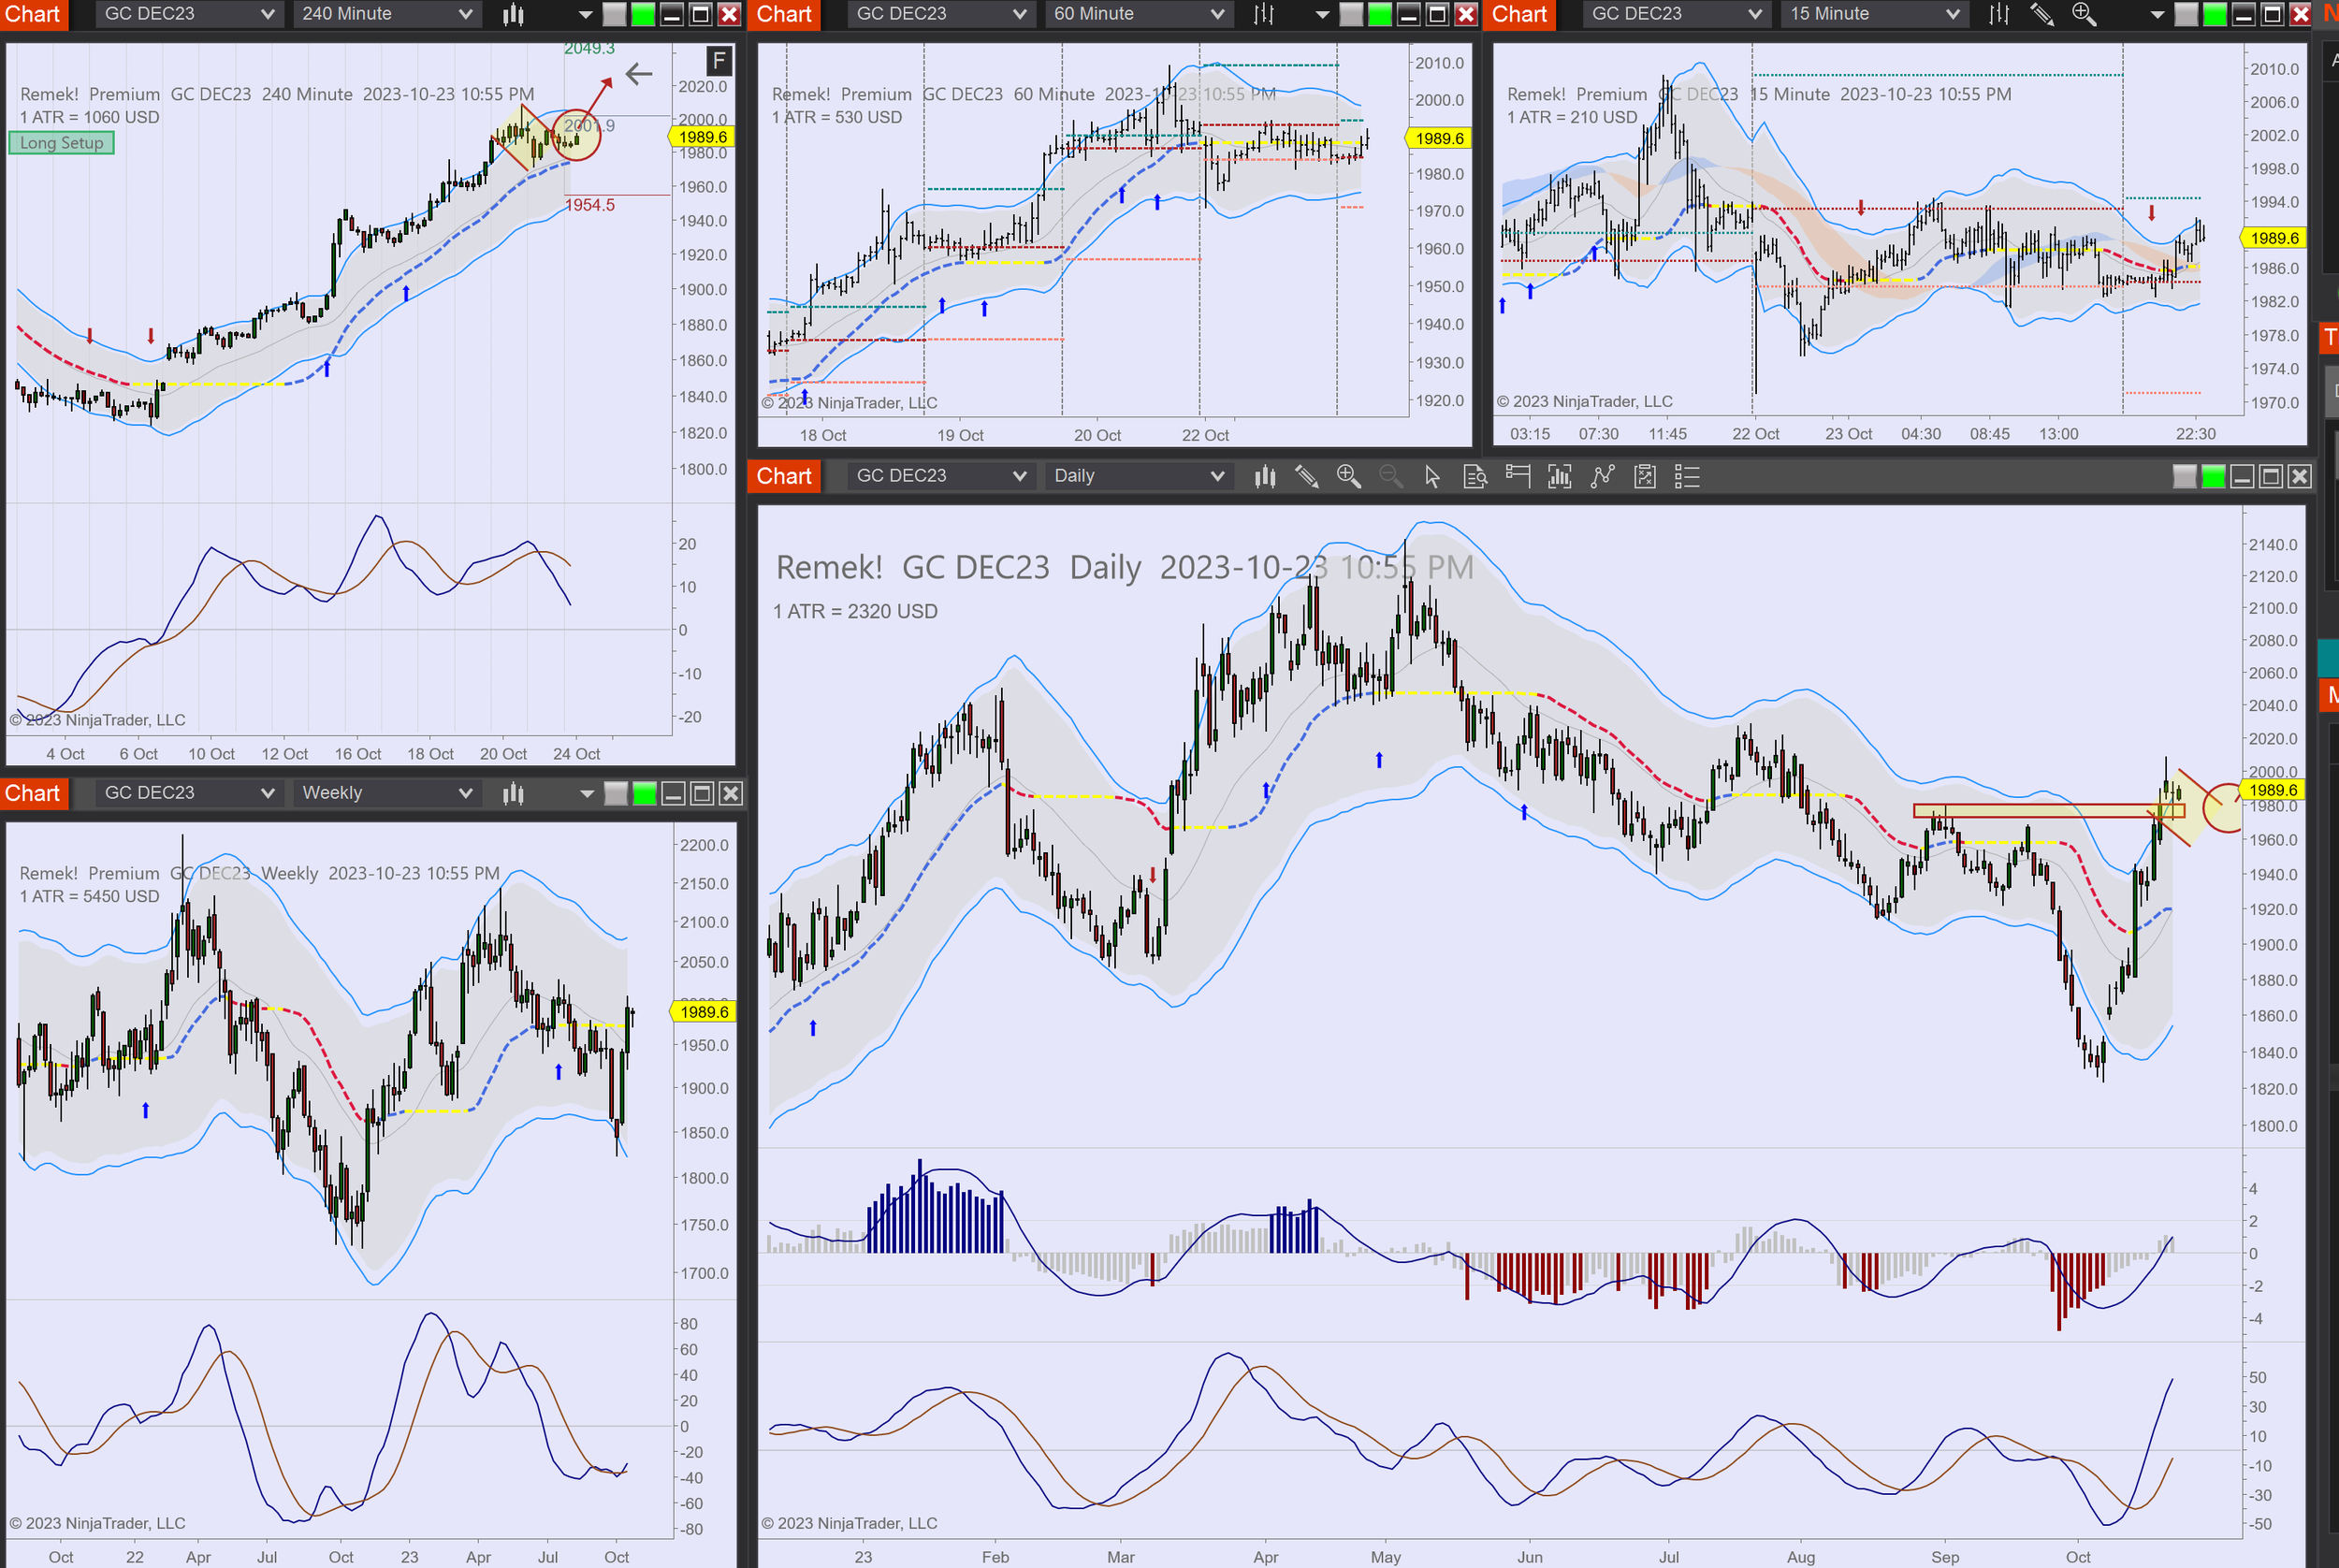Open bar style icon in 60 Minute chart
The height and width of the screenshot is (1568, 2339).
pyautogui.click(x=1264, y=14)
